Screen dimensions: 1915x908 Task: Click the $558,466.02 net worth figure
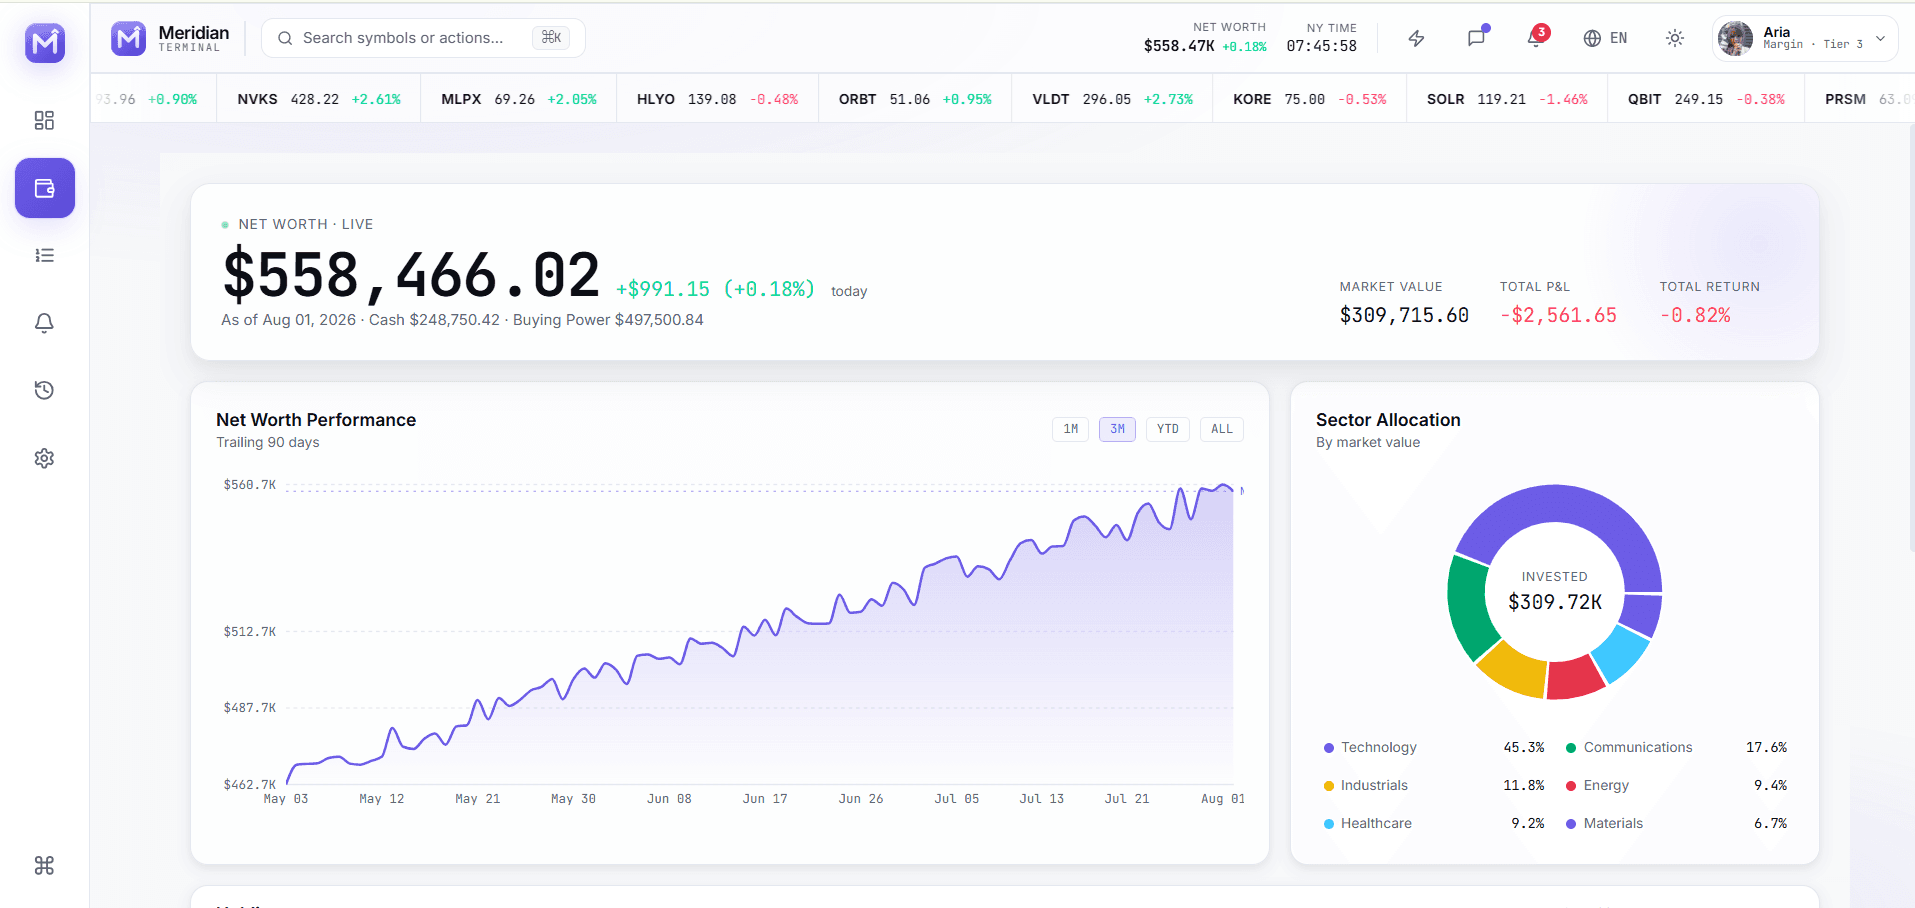point(411,275)
